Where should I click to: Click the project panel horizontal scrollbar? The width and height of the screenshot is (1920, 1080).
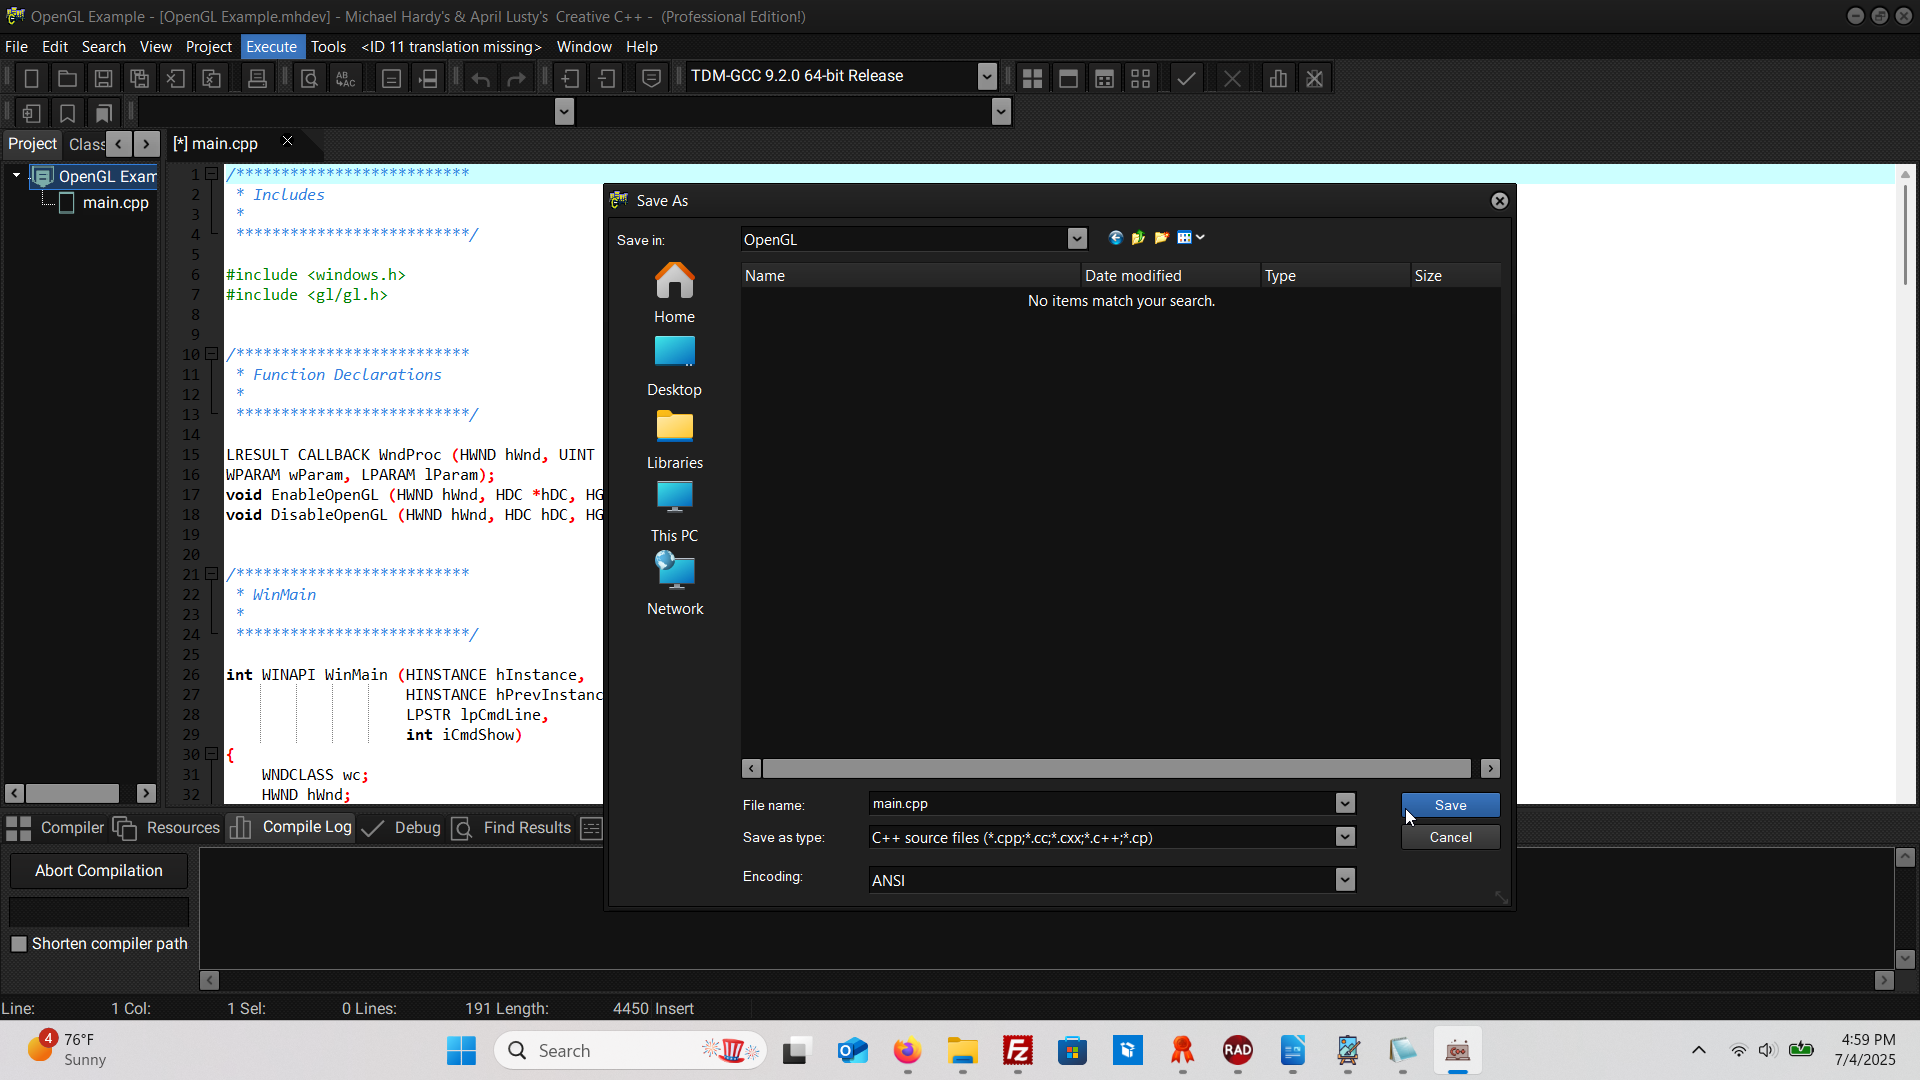[72, 793]
